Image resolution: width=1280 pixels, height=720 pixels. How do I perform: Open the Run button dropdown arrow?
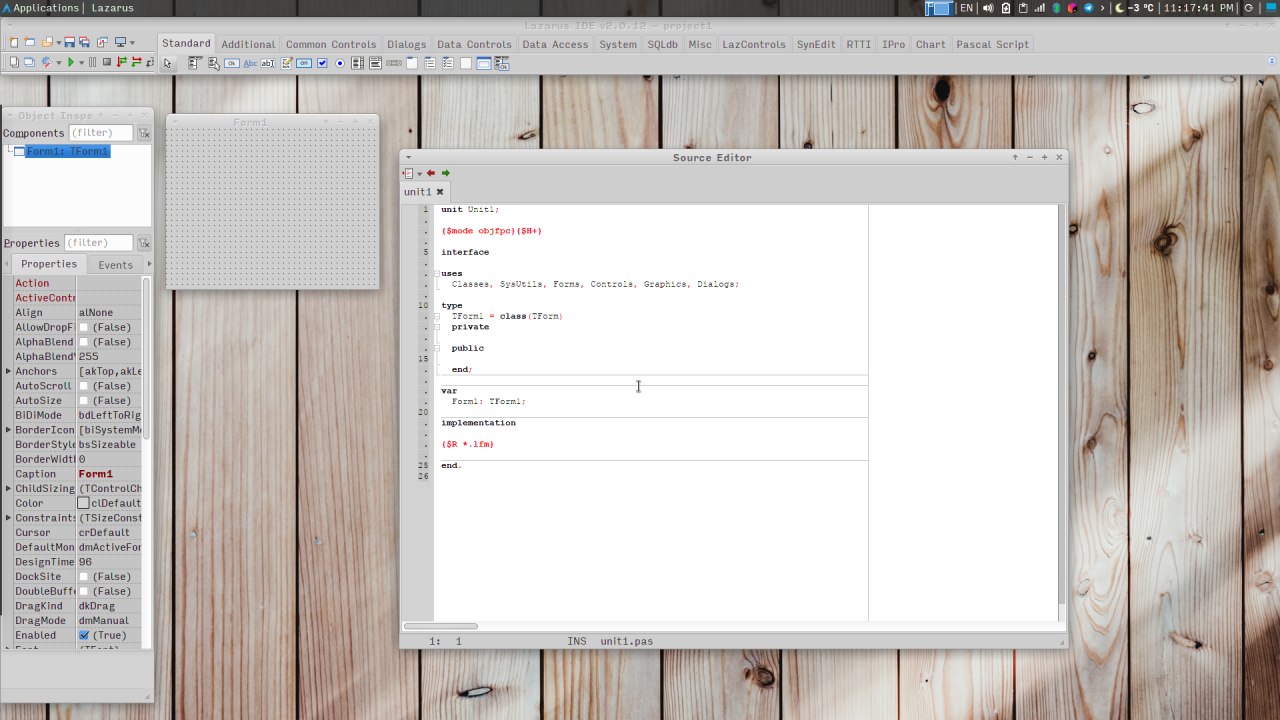[81, 63]
